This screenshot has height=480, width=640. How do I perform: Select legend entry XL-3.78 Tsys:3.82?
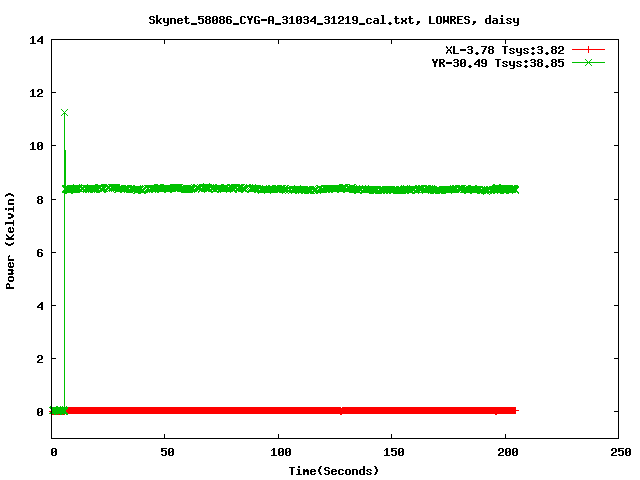[504, 50]
